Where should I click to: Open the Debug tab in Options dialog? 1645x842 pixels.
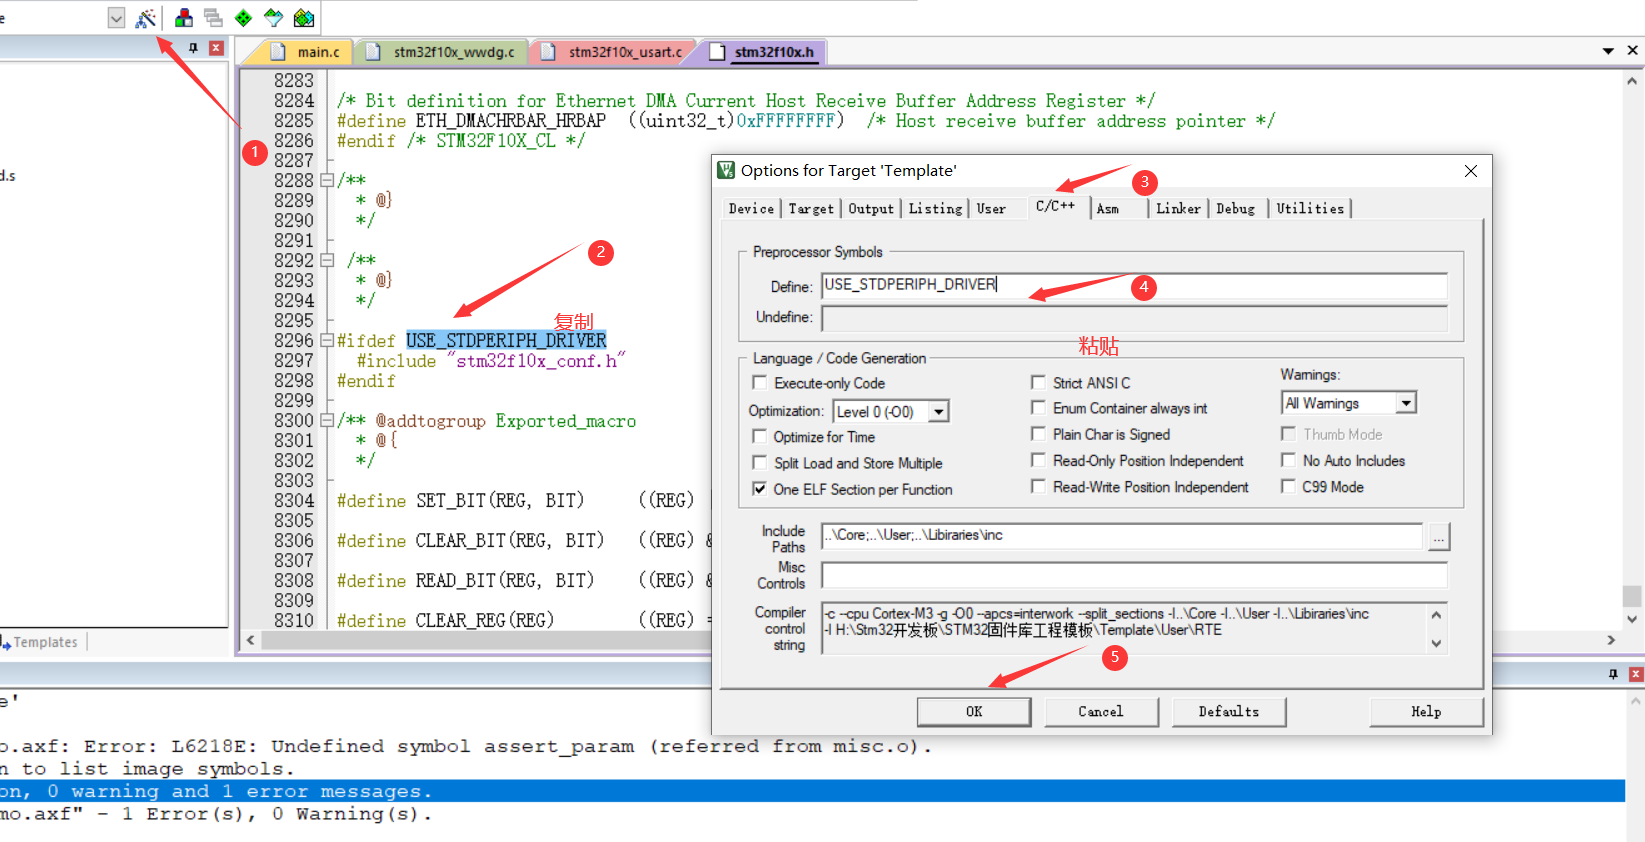click(1235, 208)
